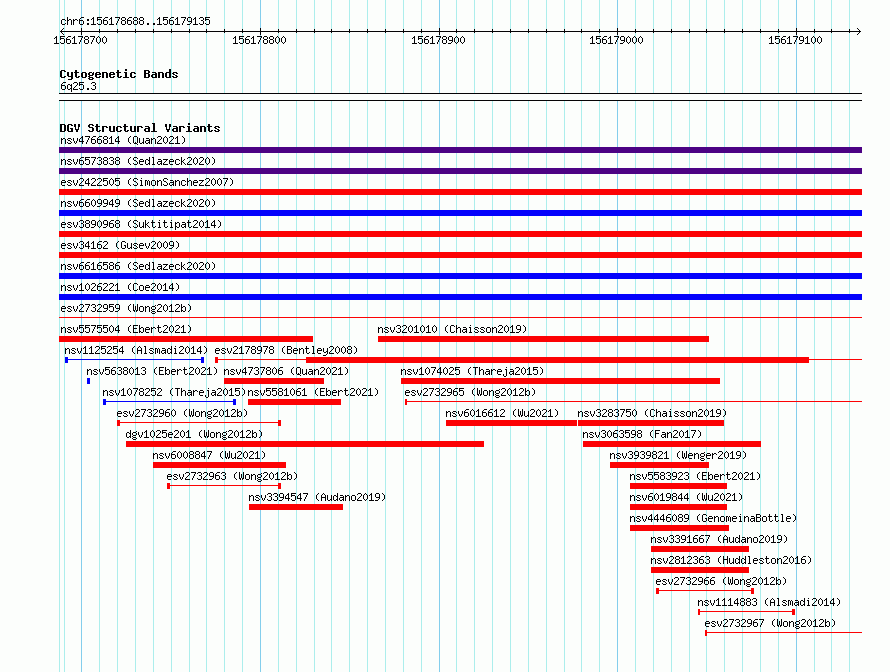
Task: Open nsv1125254 (Alsmadi2014) label
Action: click(136, 350)
